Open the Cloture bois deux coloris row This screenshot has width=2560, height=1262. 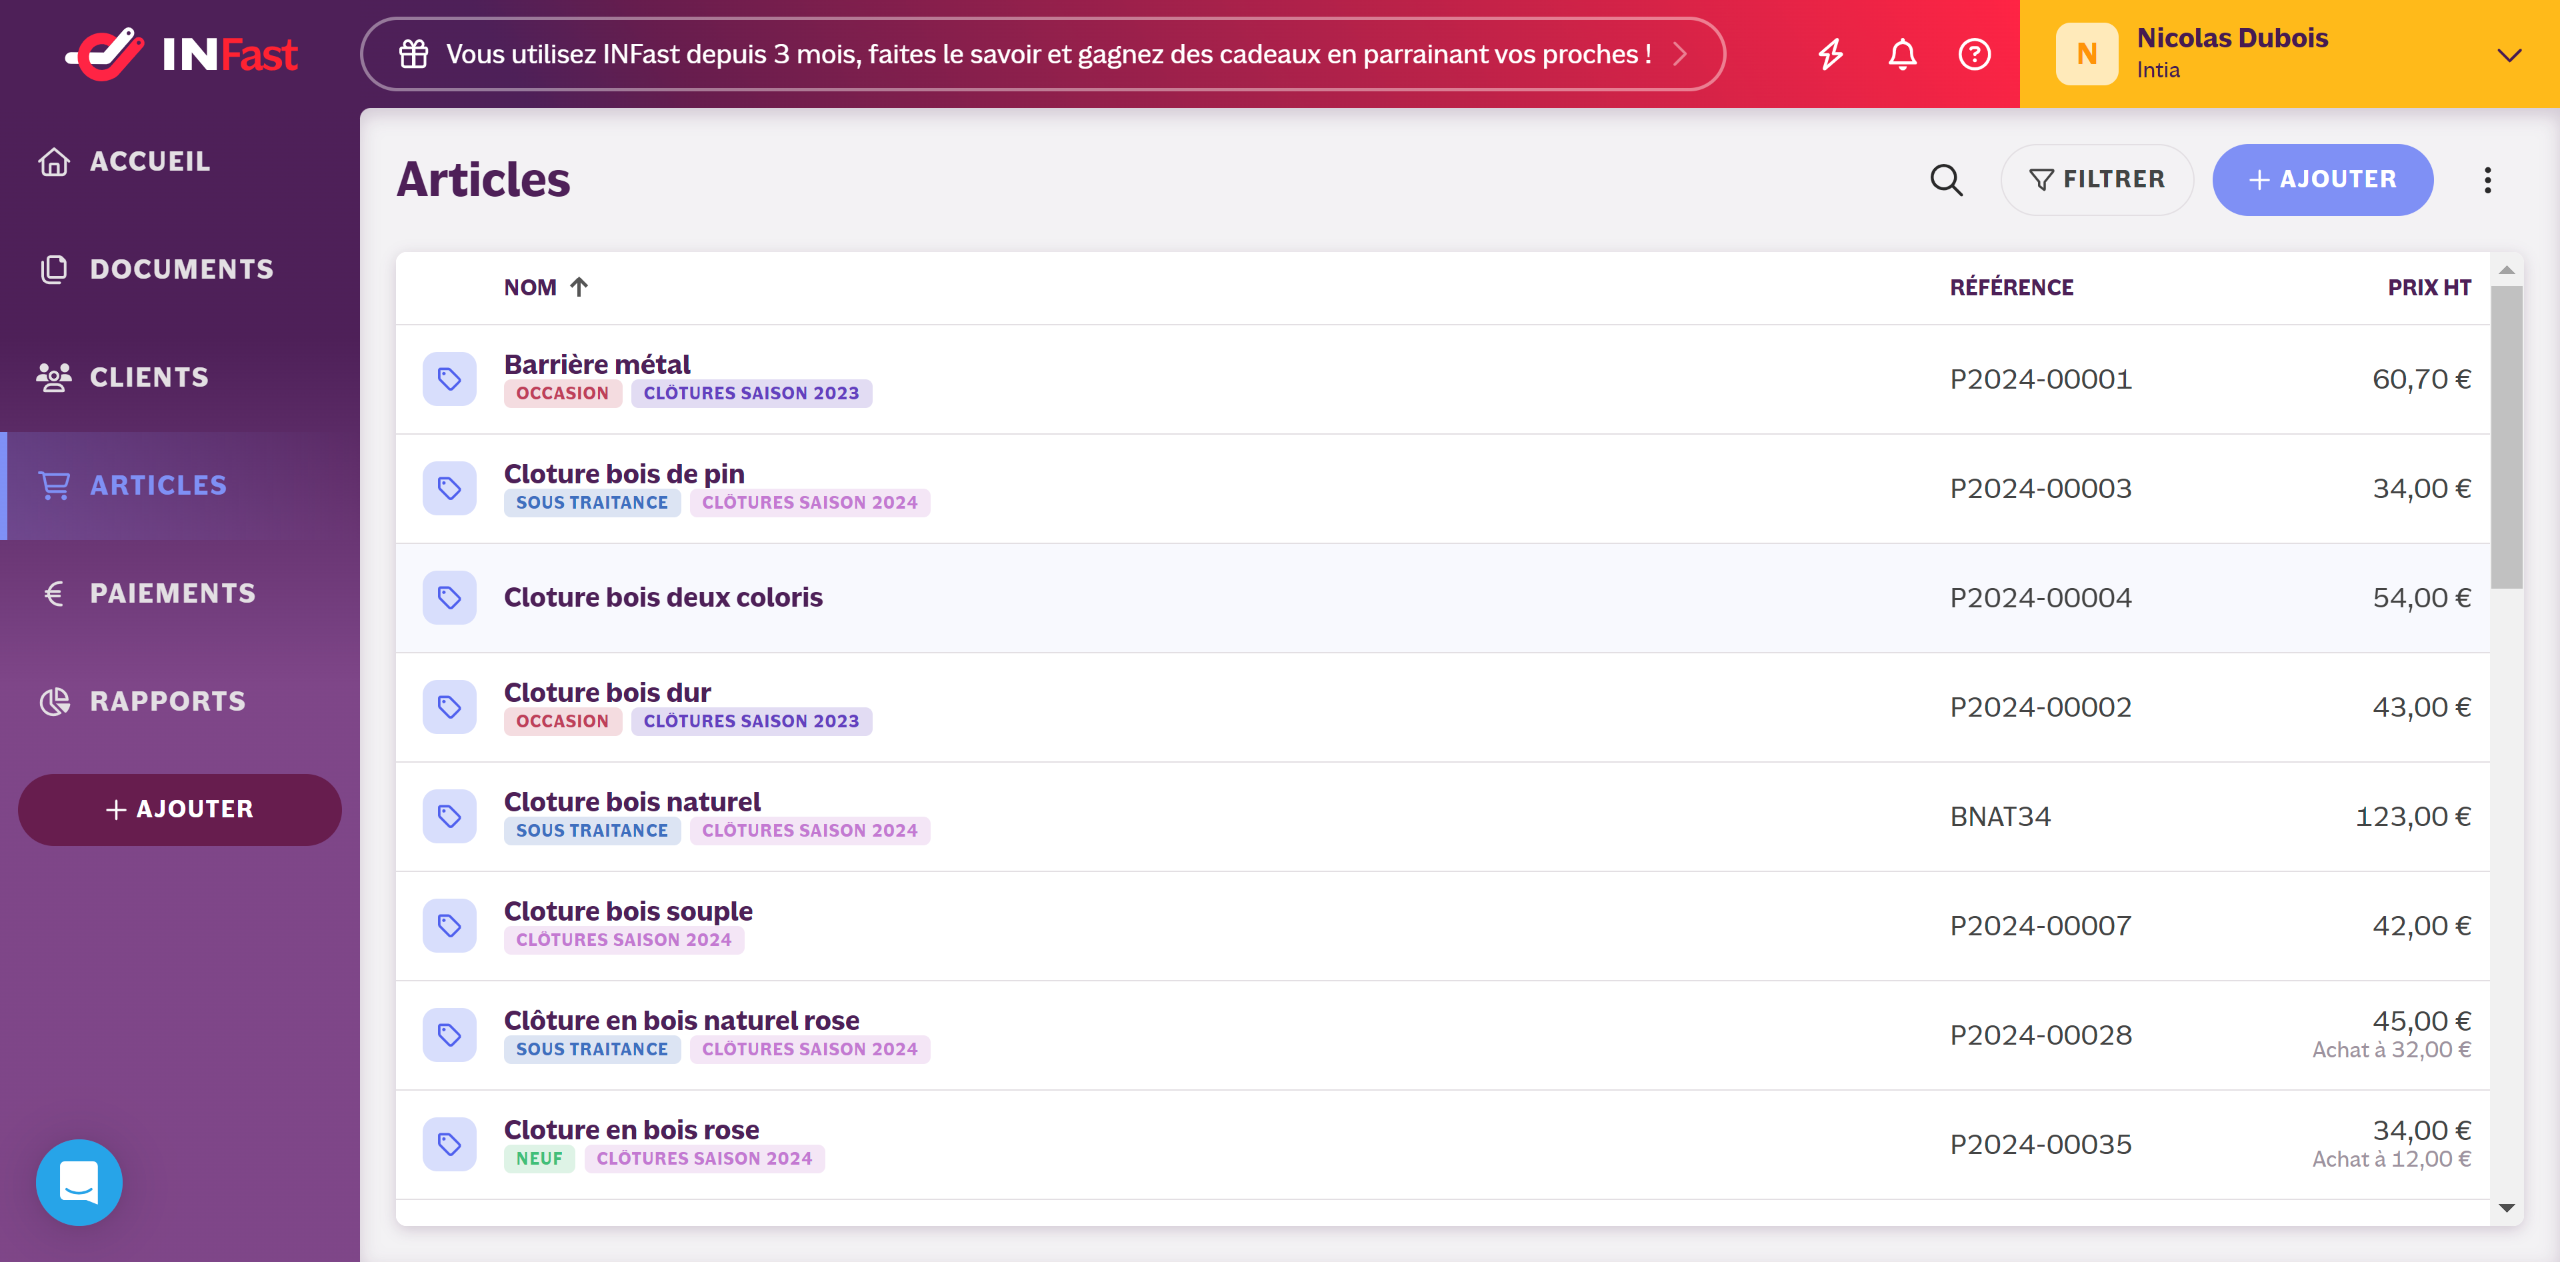[663, 598]
